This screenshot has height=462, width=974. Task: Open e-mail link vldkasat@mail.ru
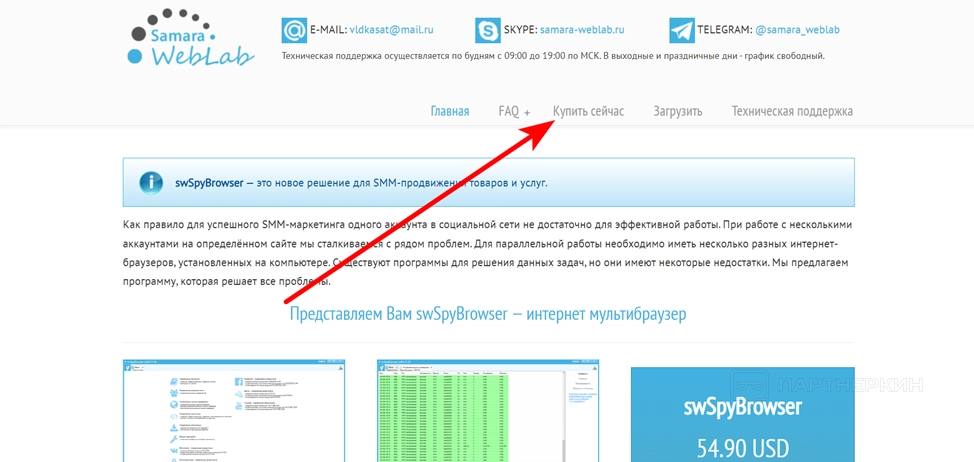click(x=391, y=29)
